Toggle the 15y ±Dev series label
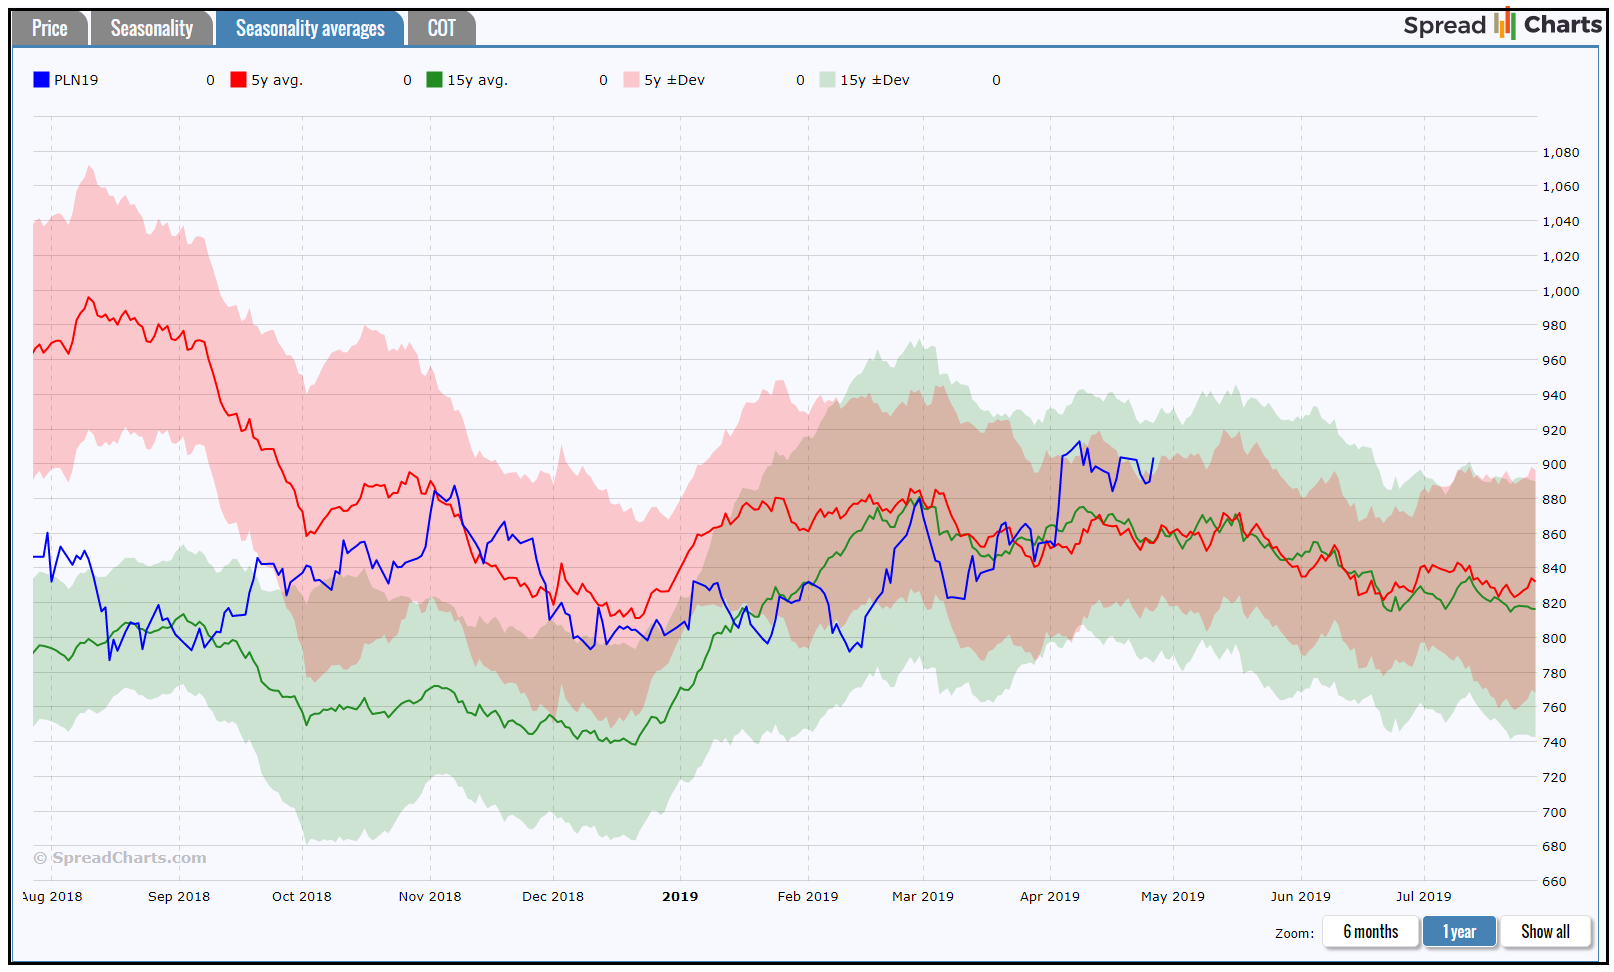Screen dimensions: 1614x972 click(x=874, y=80)
